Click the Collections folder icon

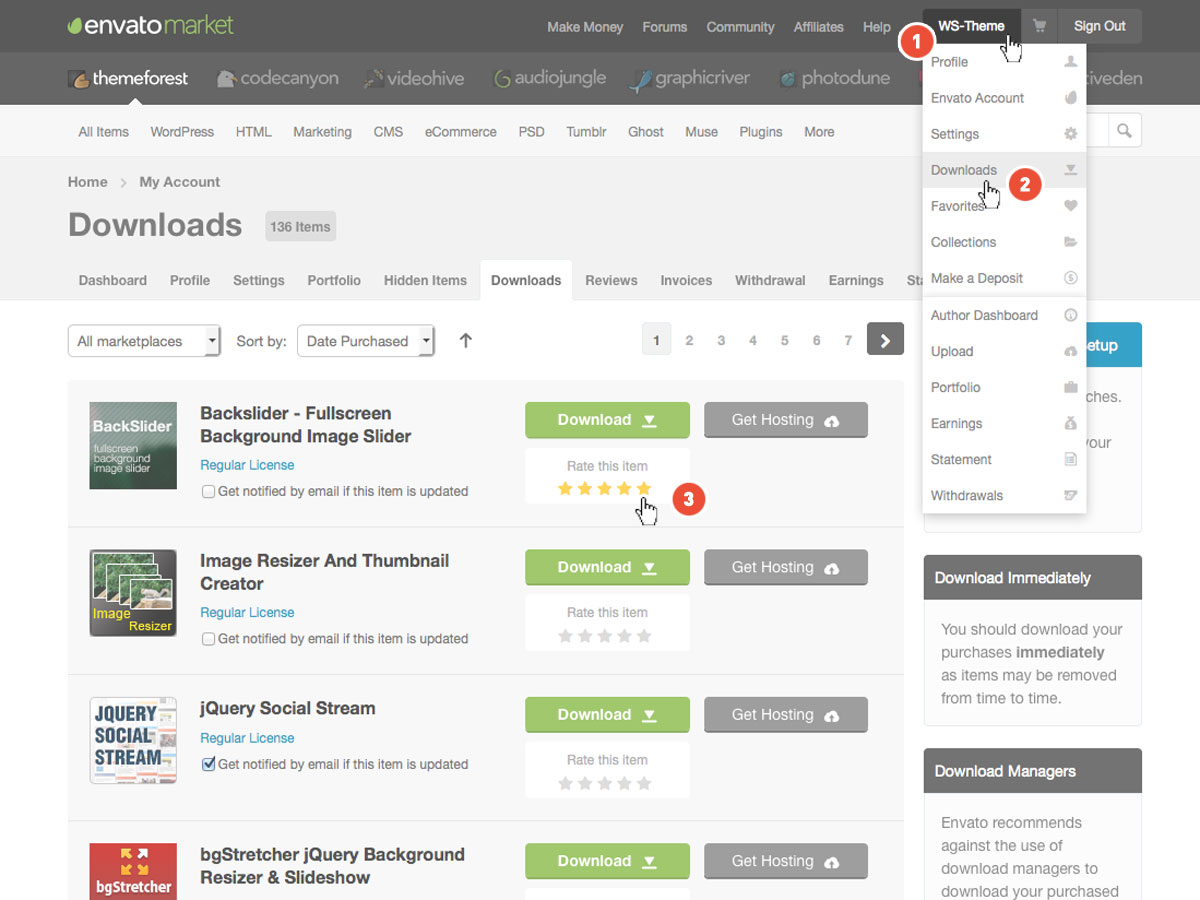click(1070, 242)
